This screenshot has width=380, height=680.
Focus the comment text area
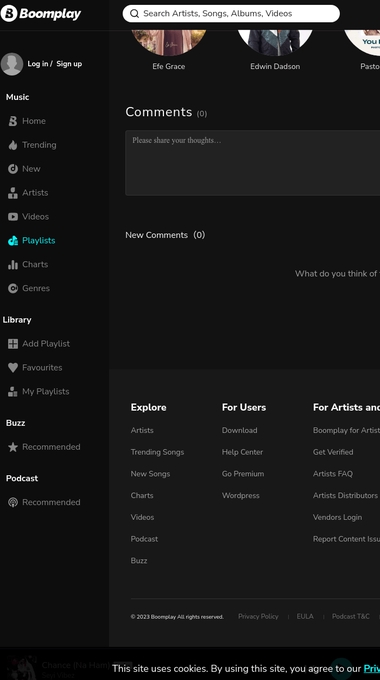[x=252, y=163]
